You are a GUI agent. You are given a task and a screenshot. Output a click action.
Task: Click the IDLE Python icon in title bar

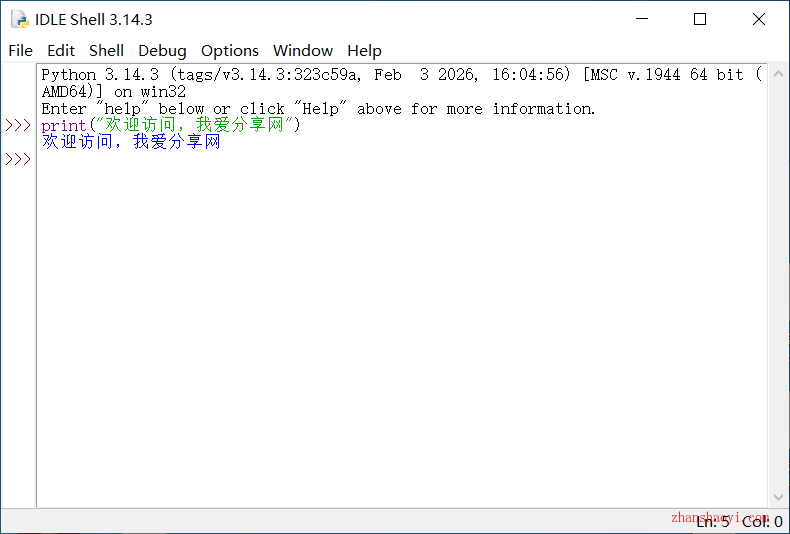coord(20,20)
